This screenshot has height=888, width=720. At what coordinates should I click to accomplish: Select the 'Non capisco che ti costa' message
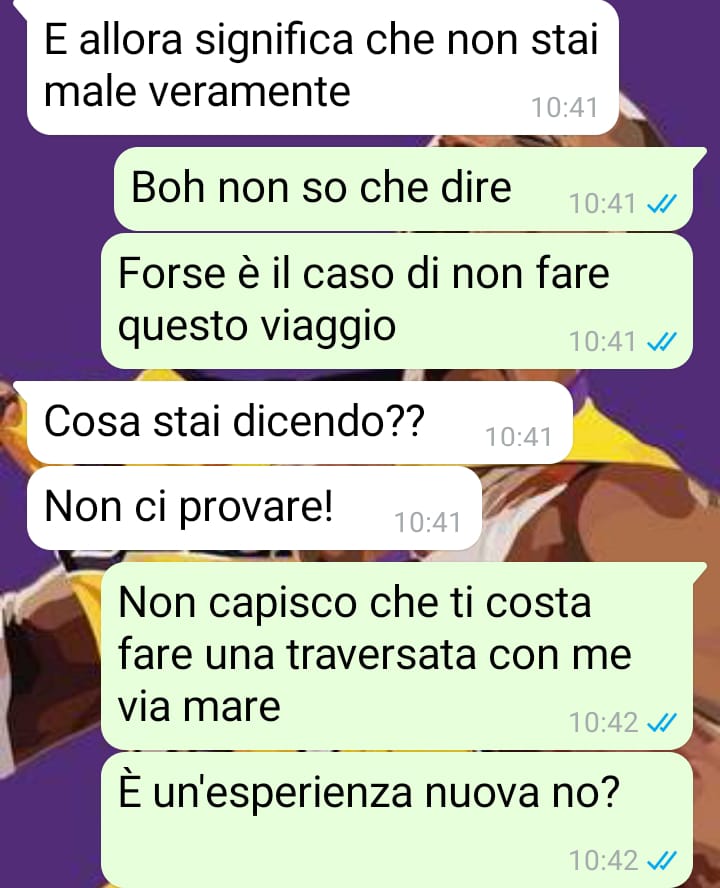[397, 656]
